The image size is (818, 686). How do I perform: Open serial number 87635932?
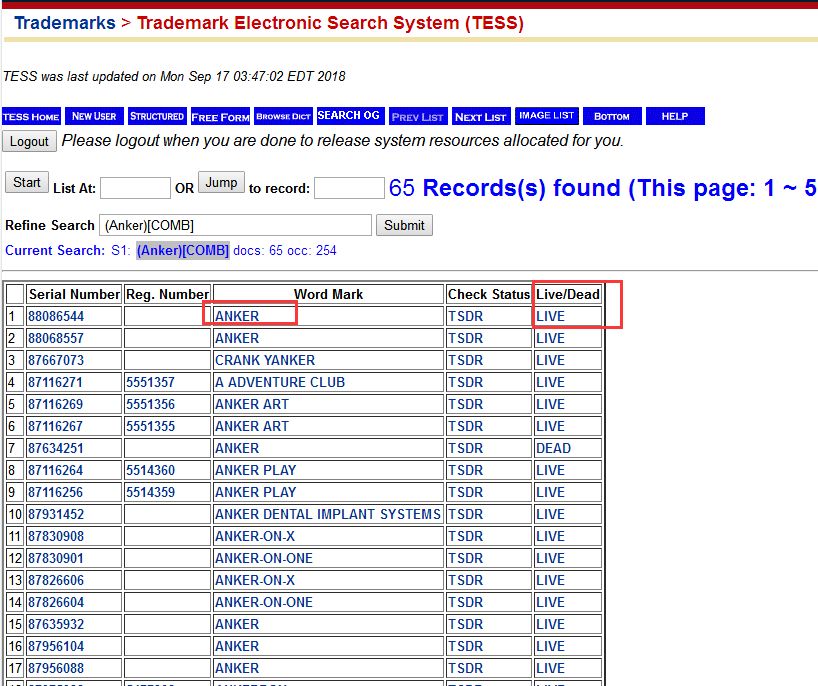[x=56, y=624]
